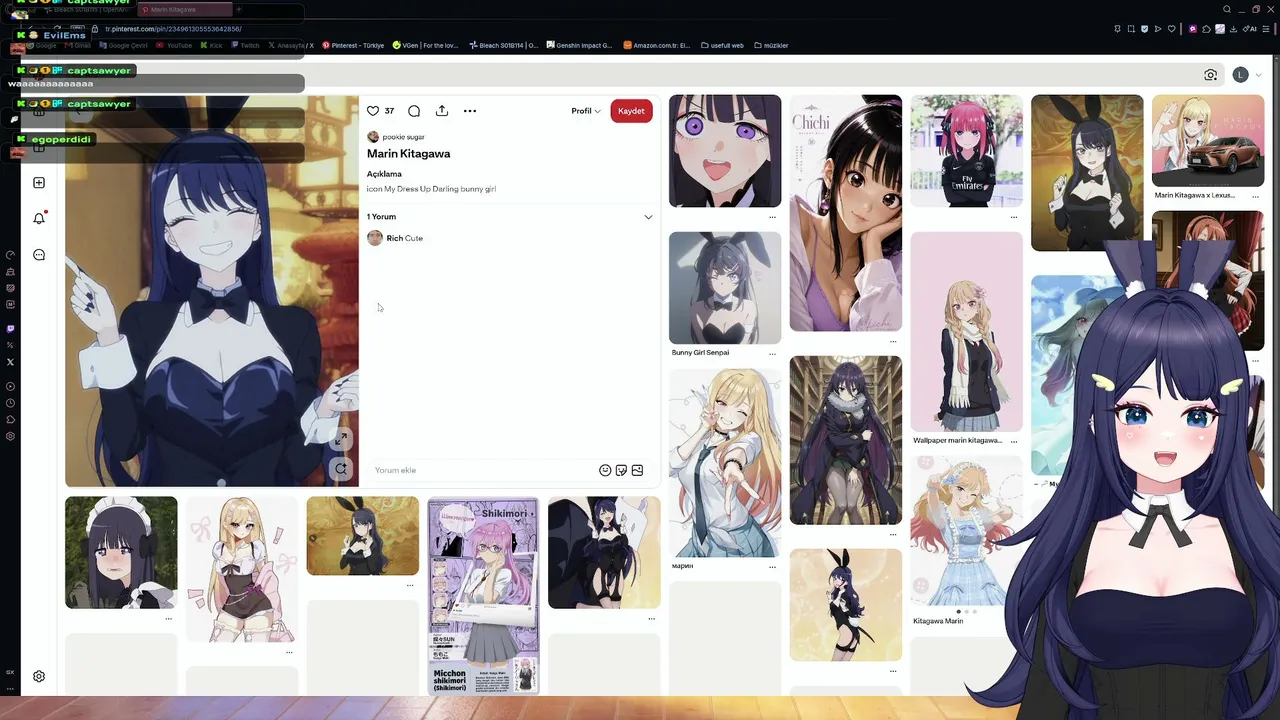The image size is (1280, 720).
Task: Click the "Marin Kitagawa" pin title
Action: click(409, 154)
